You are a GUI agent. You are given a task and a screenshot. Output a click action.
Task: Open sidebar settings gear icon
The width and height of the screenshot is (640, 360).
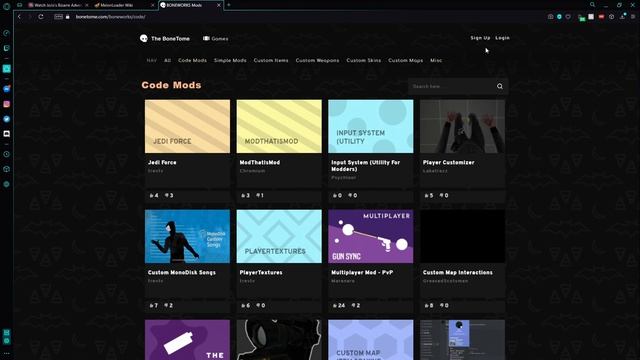pos(7,184)
